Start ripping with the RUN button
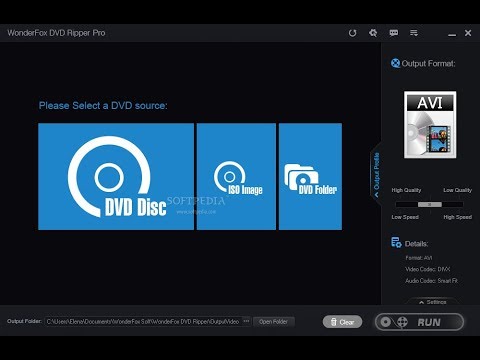This screenshot has height=360, width=480. (419, 322)
